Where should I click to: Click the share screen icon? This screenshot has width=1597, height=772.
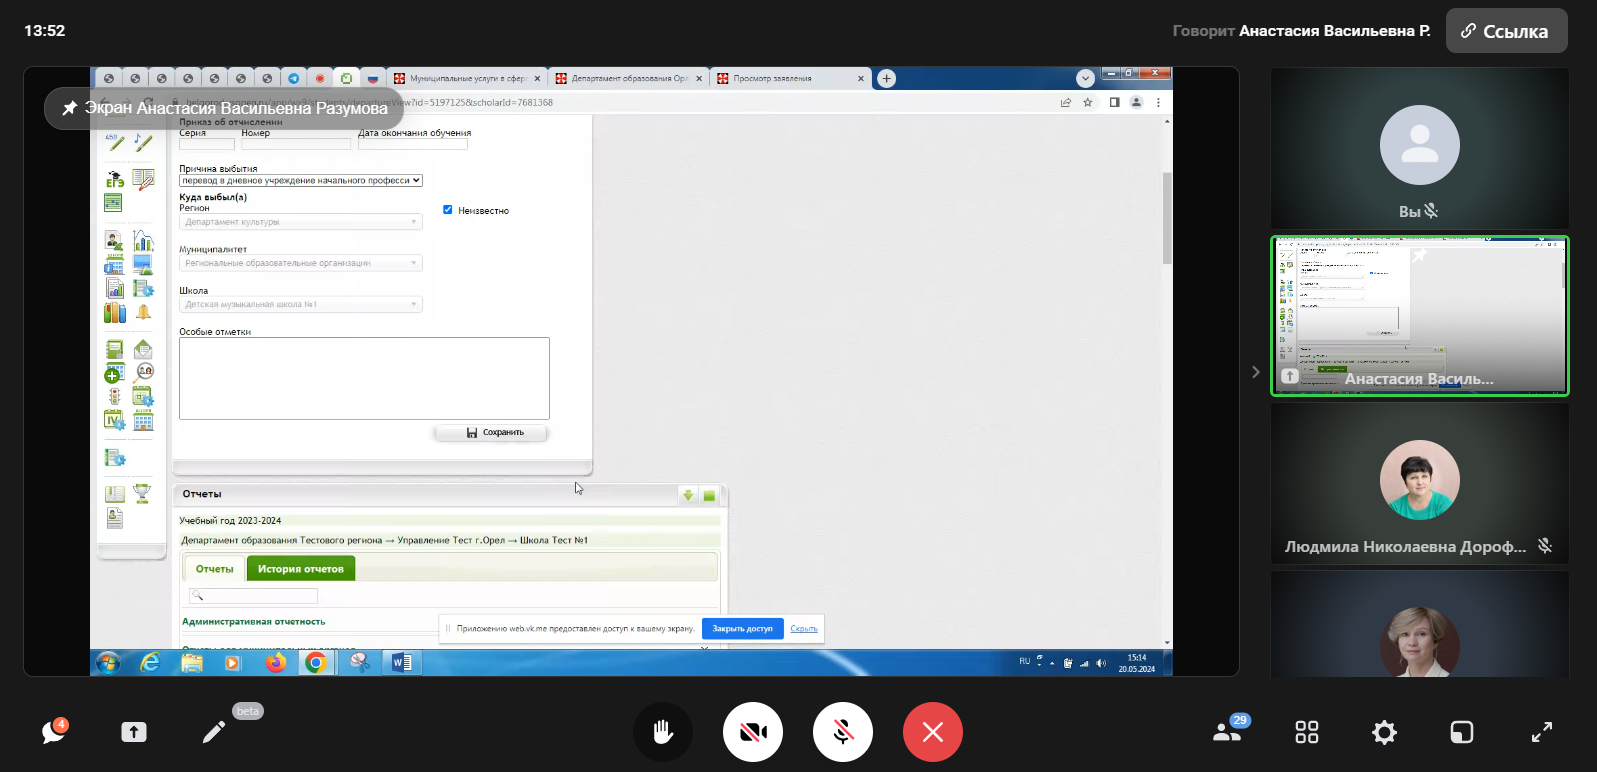[134, 732]
